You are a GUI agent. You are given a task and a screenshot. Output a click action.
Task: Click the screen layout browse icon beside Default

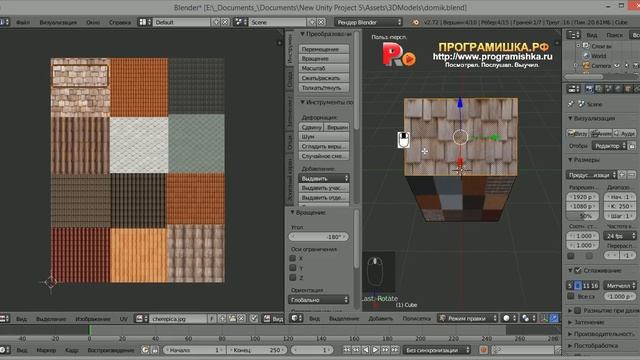(x=145, y=22)
